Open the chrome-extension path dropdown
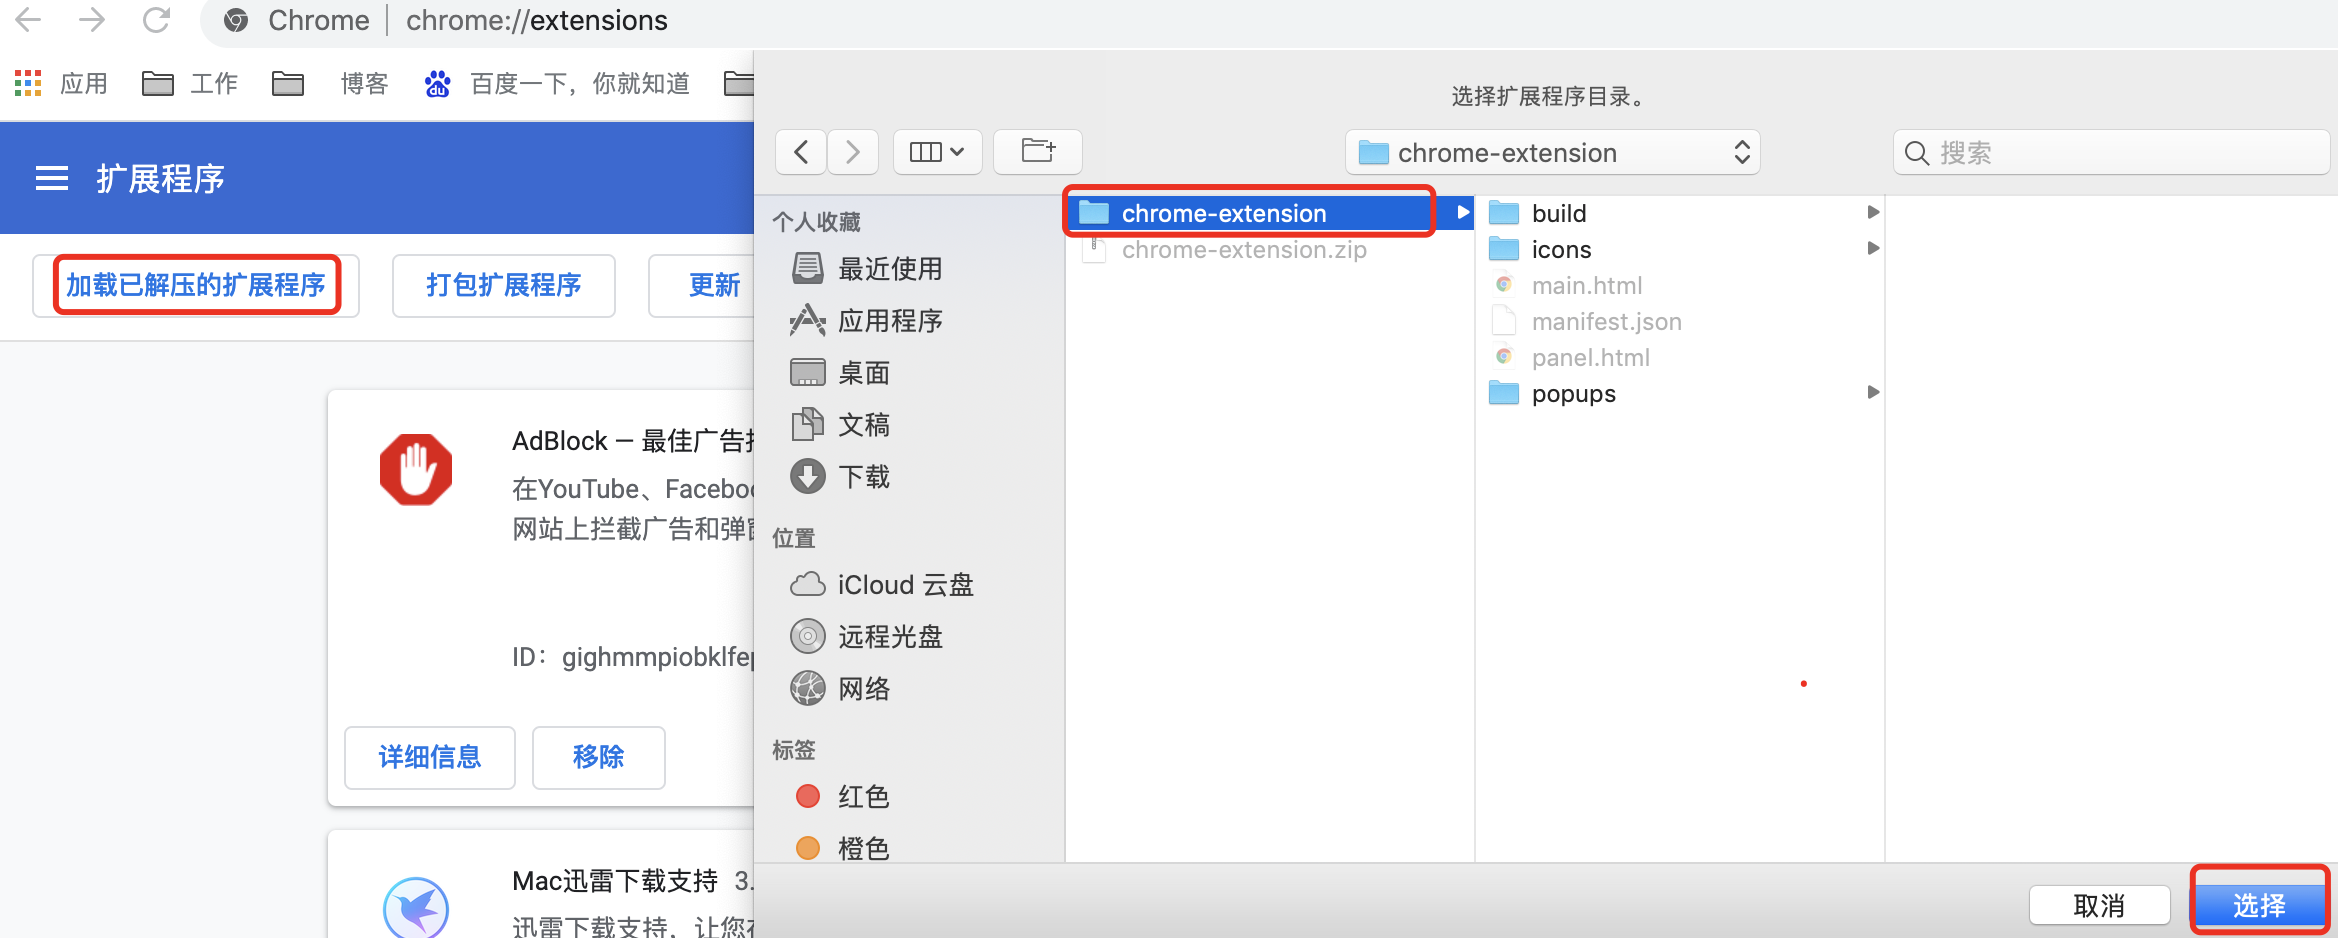This screenshot has height=938, width=2338. 1551,152
